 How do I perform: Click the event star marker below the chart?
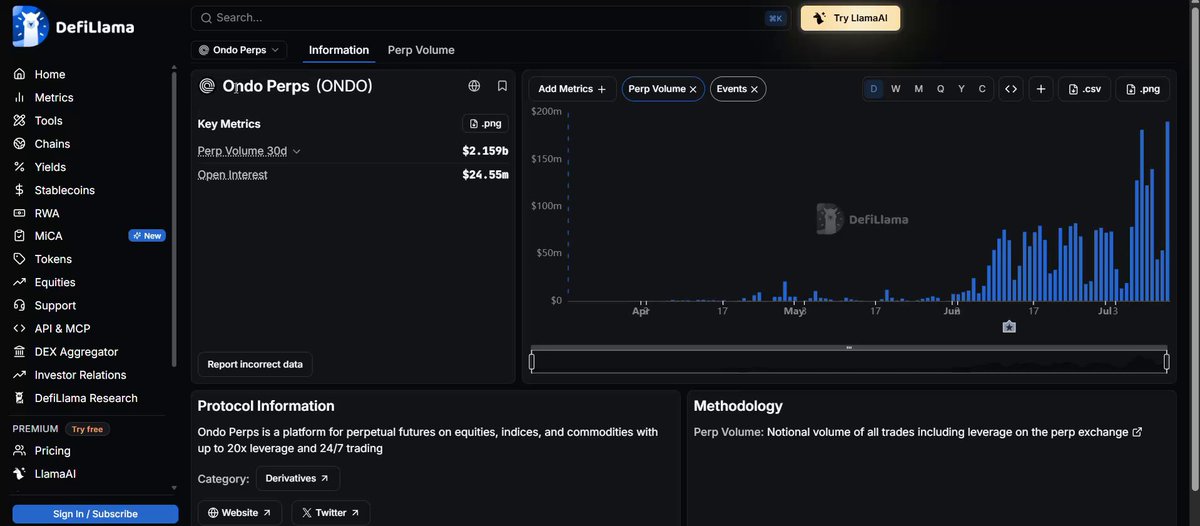pyautogui.click(x=1009, y=326)
